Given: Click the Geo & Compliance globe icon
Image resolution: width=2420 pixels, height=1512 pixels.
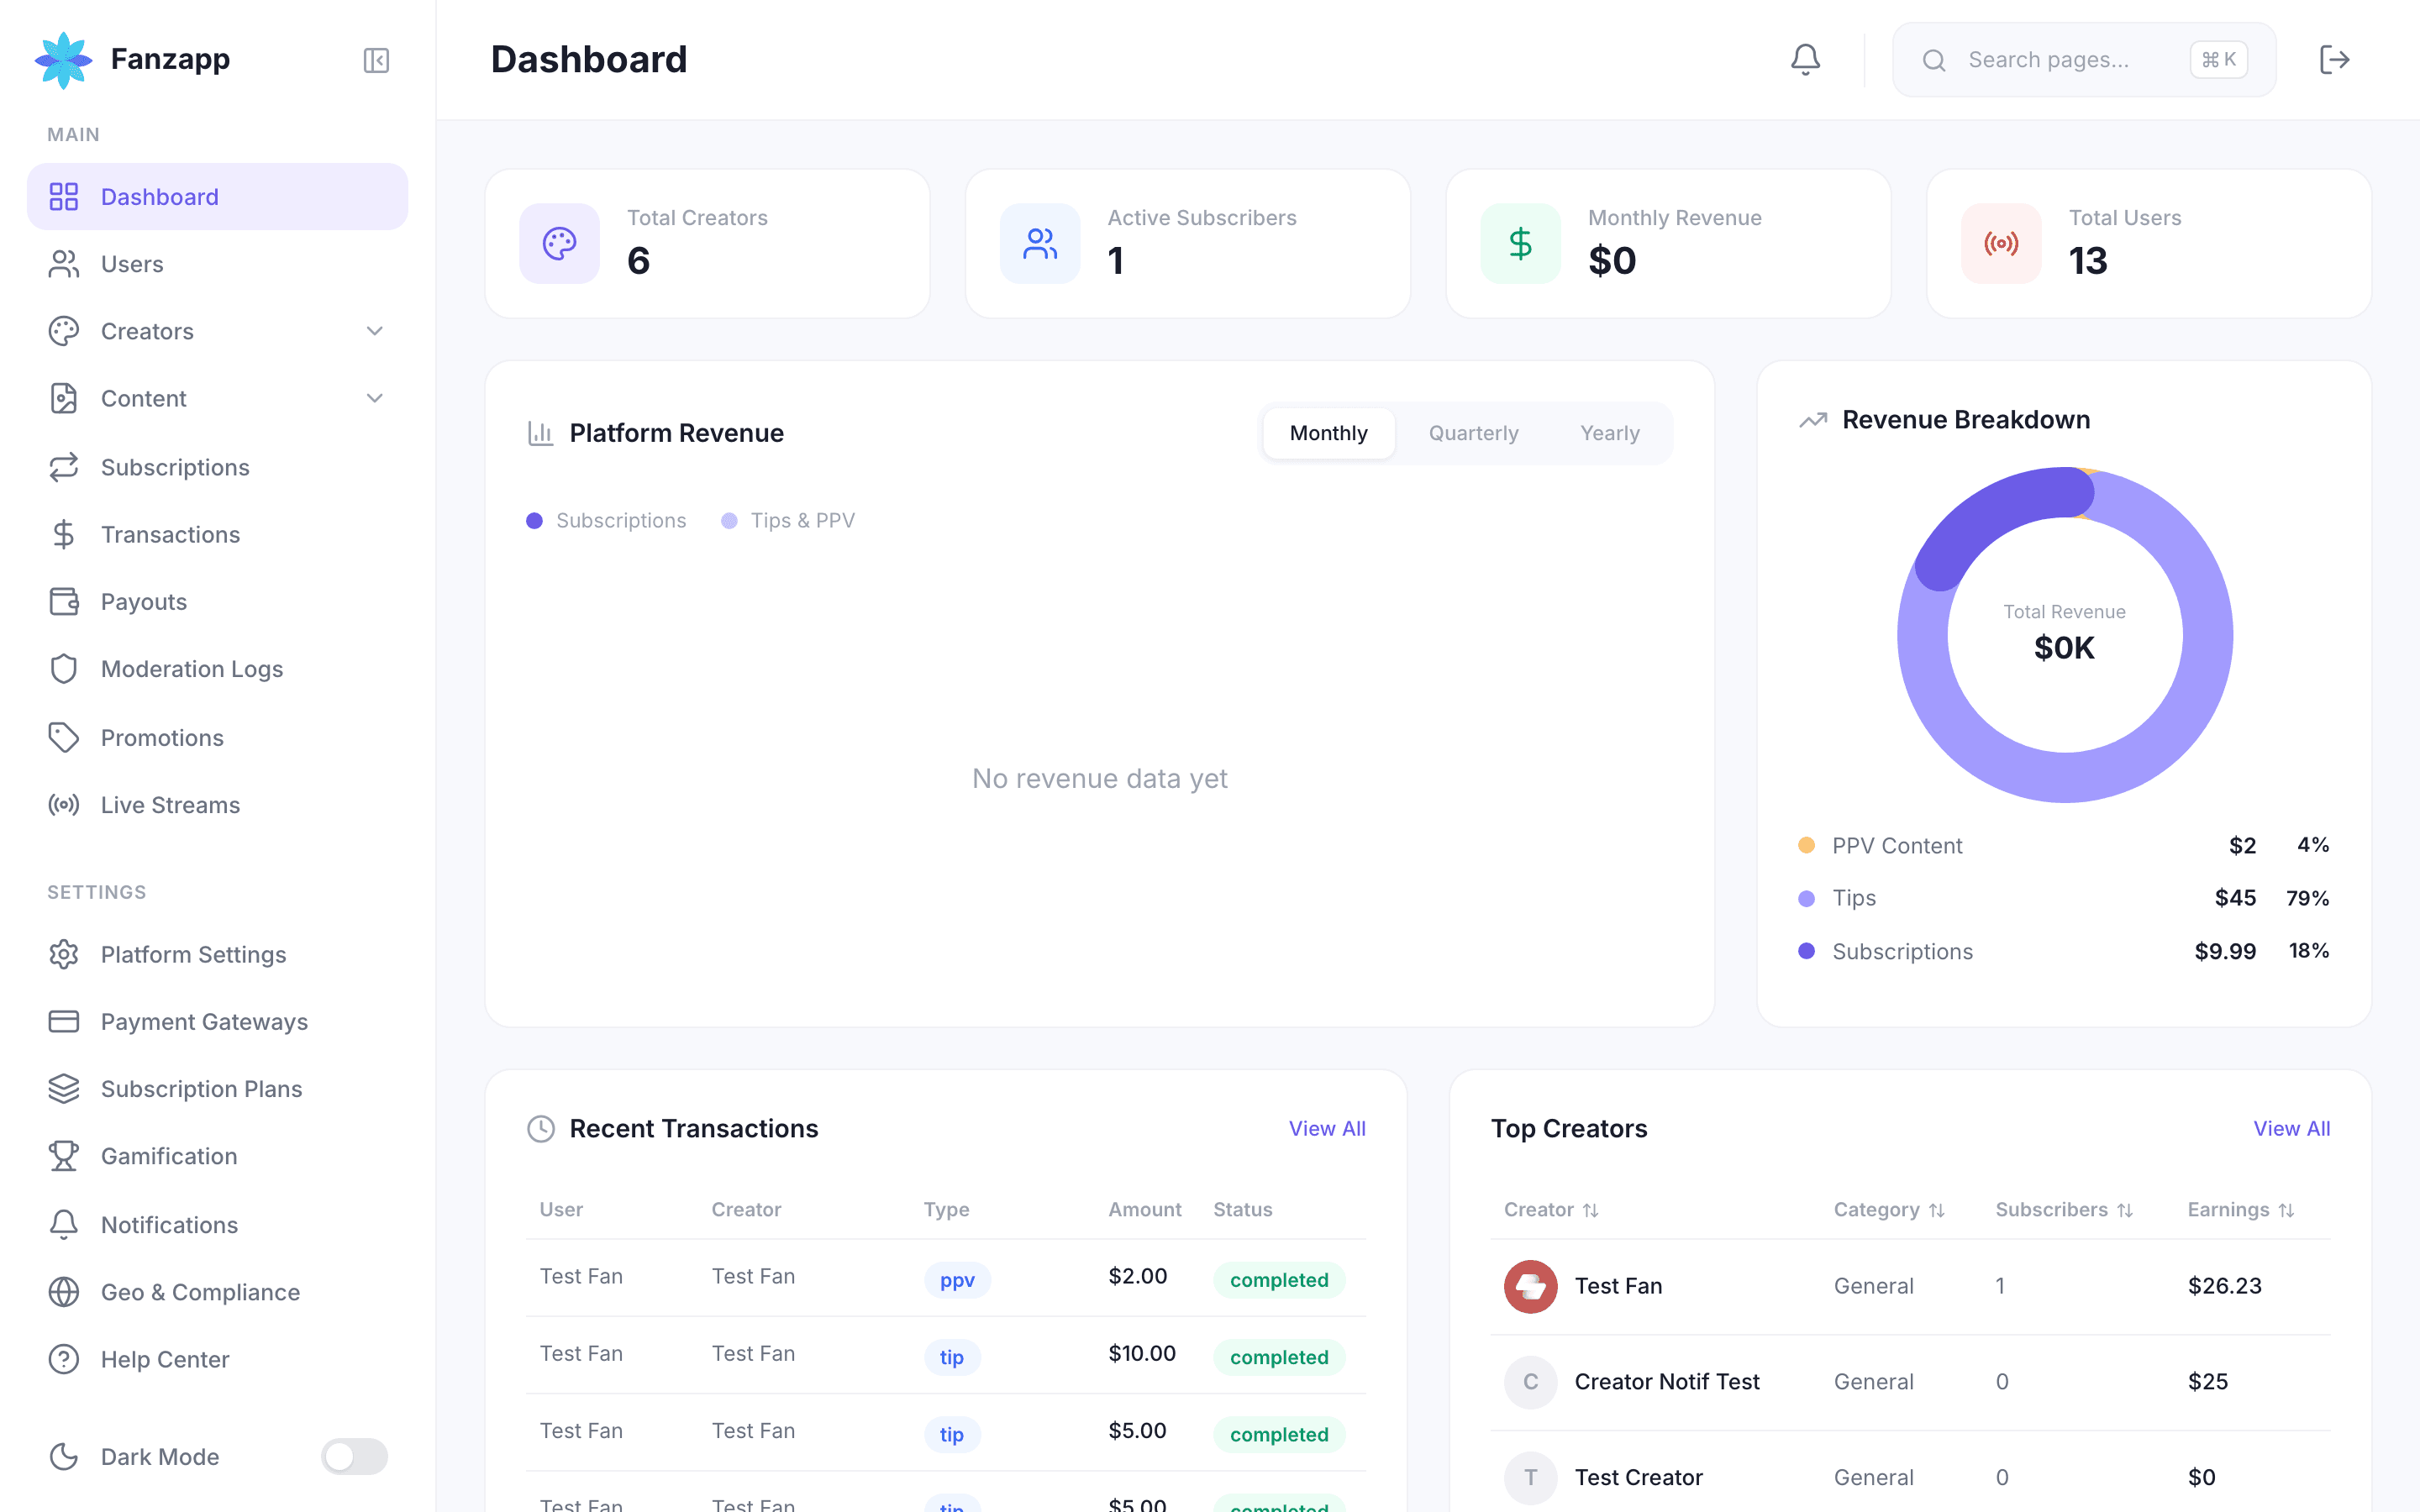Looking at the screenshot, I should pos(64,1292).
